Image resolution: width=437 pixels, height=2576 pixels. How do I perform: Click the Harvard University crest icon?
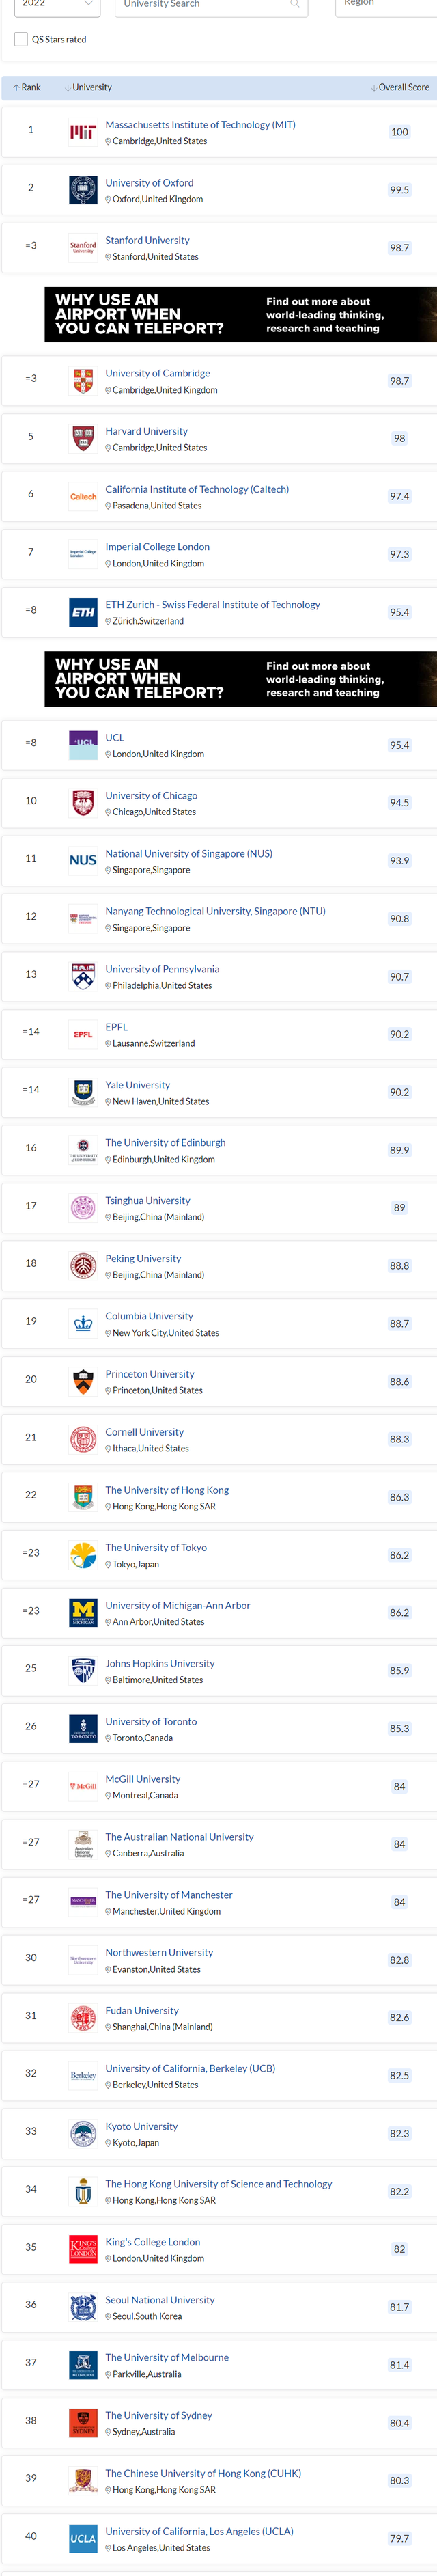click(x=83, y=438)
